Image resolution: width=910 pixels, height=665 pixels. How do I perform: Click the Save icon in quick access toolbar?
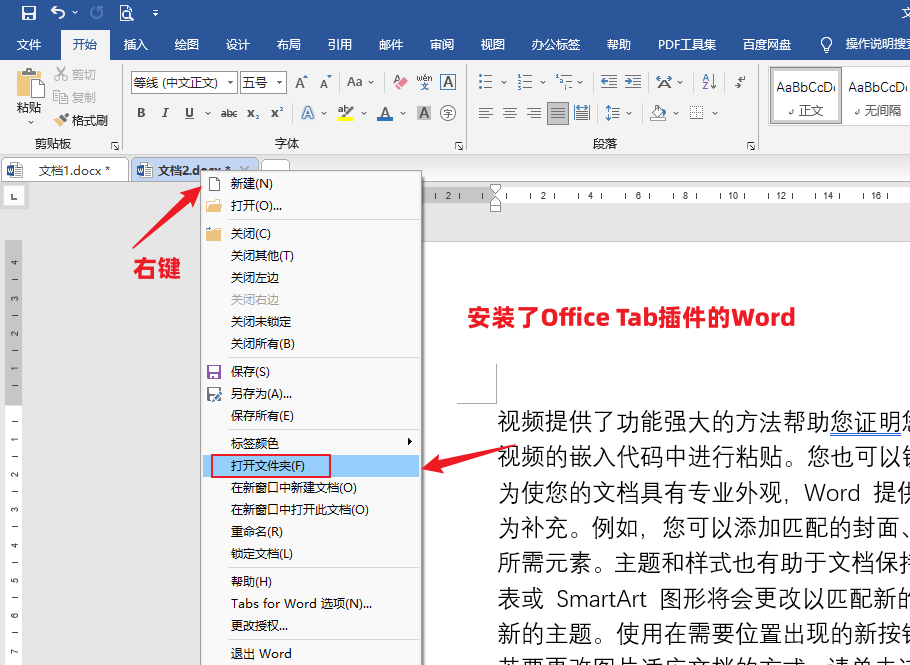(x=28, y=13)
